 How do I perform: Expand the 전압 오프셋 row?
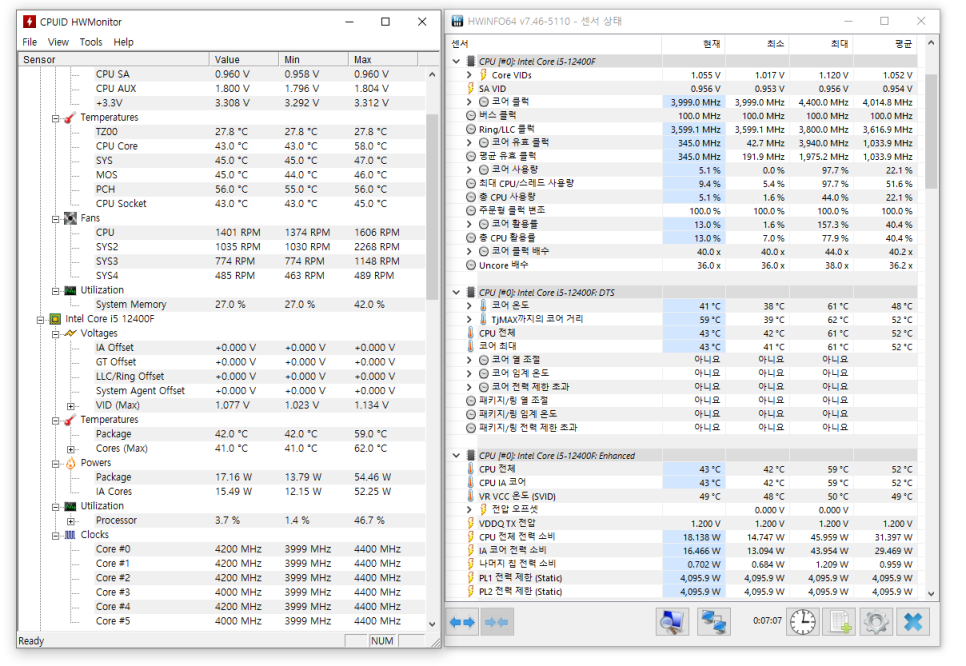469,510
